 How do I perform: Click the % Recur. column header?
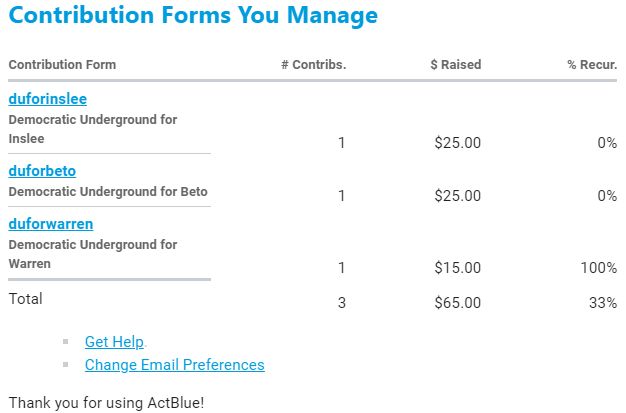coord(592,65)
